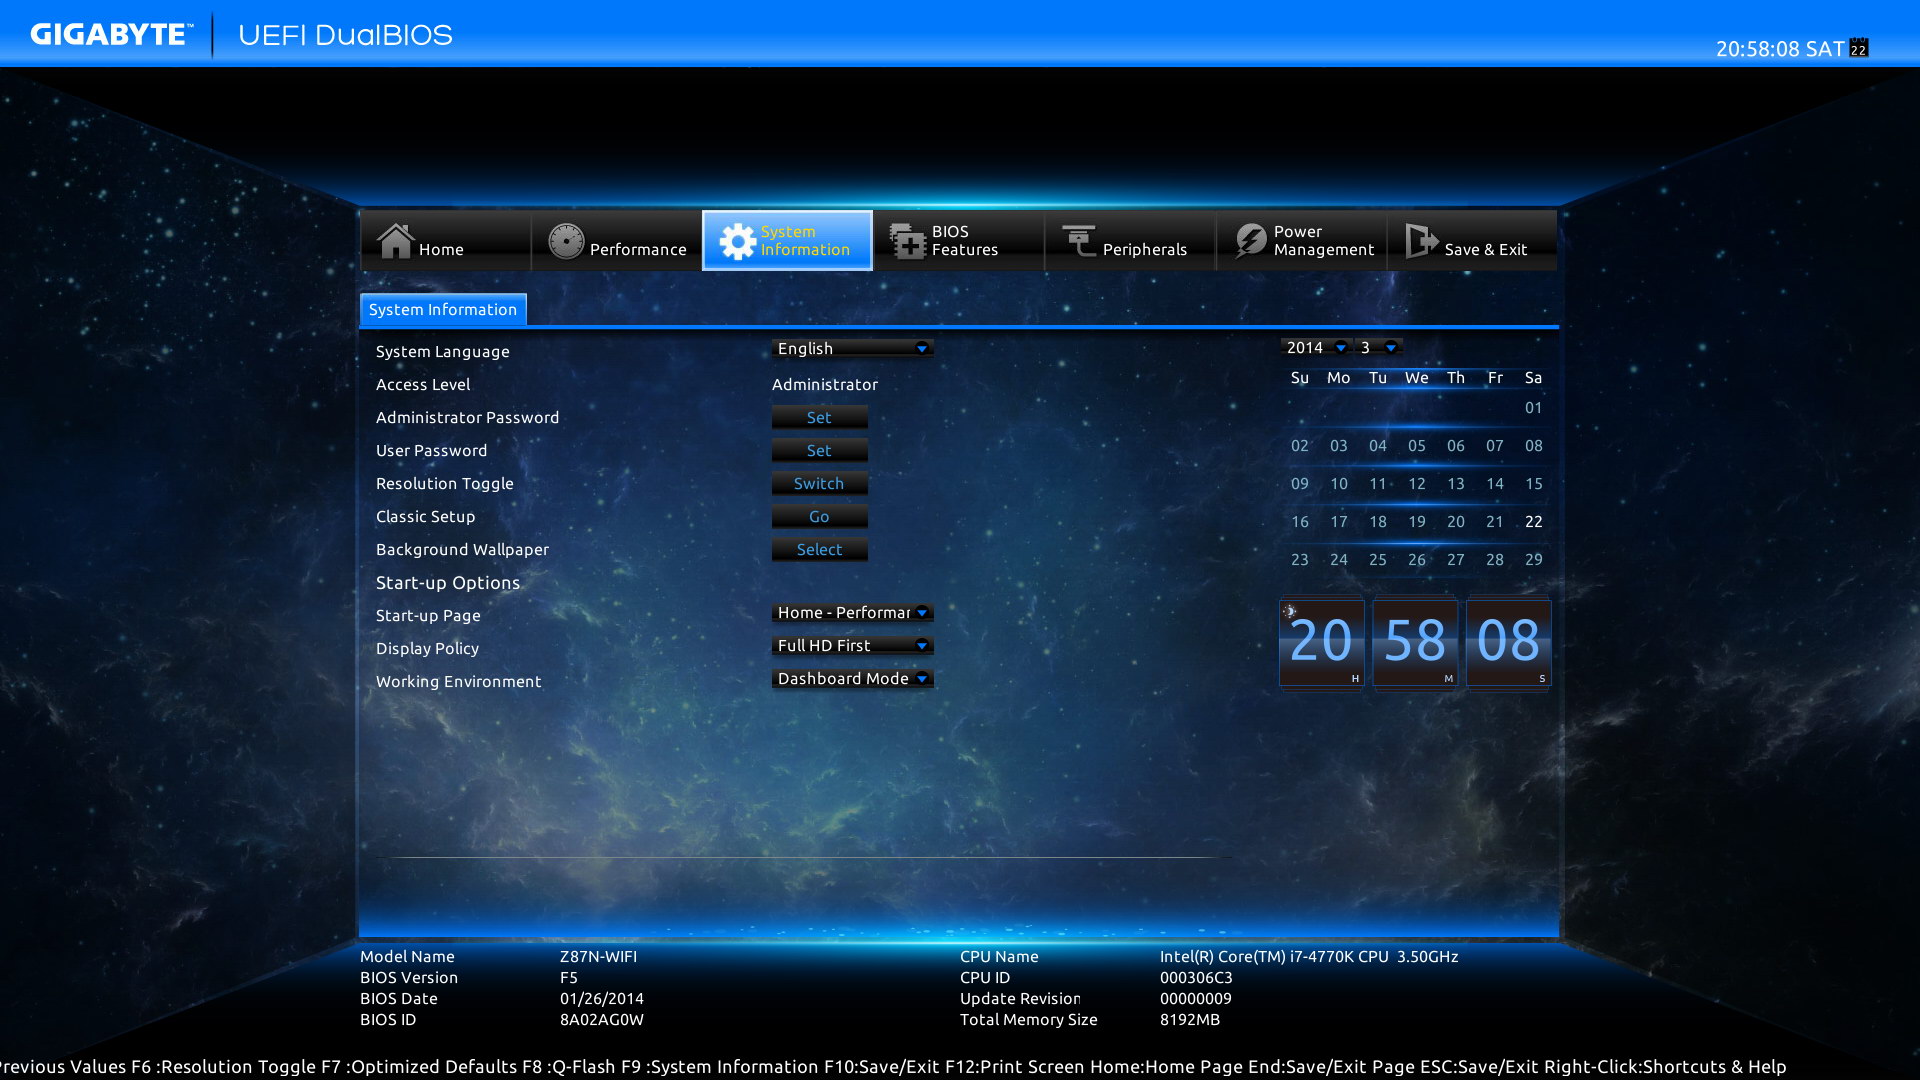
Task: Click Set for Administrator Password
Action: (x=819, y=417)
